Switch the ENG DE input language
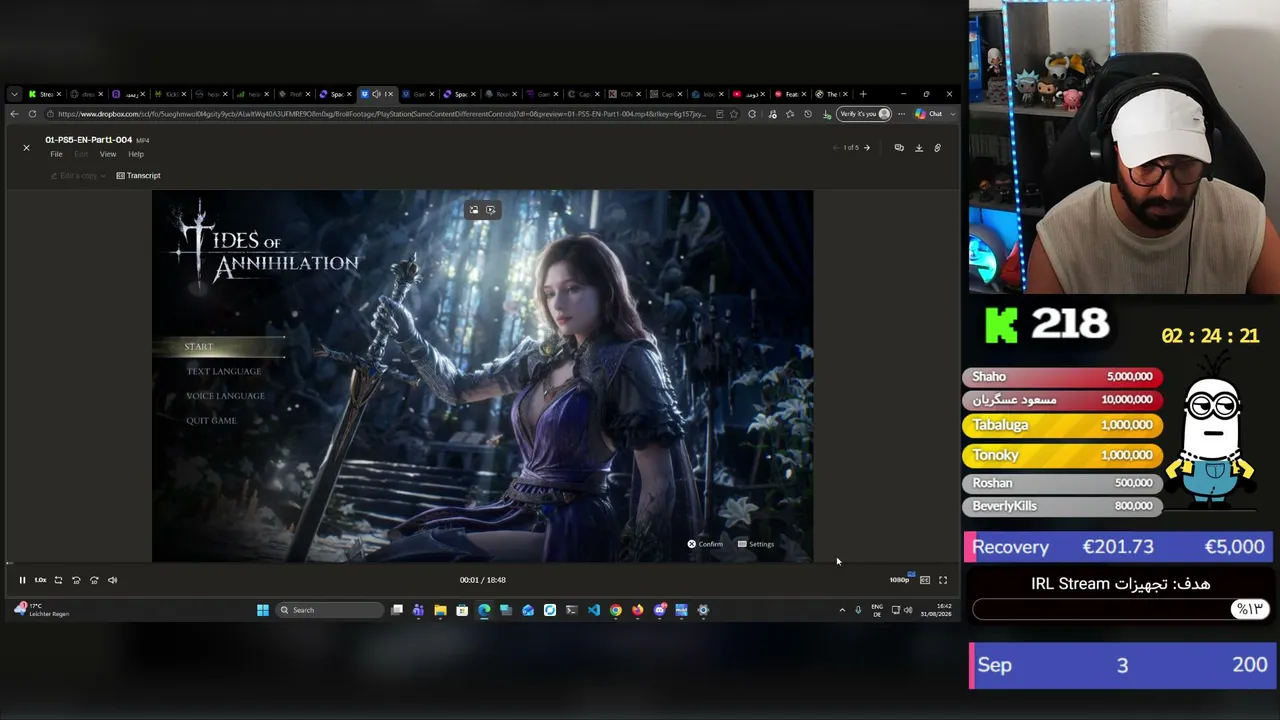The height and width of the screenshot is (720, 1280). pos(877,610)
